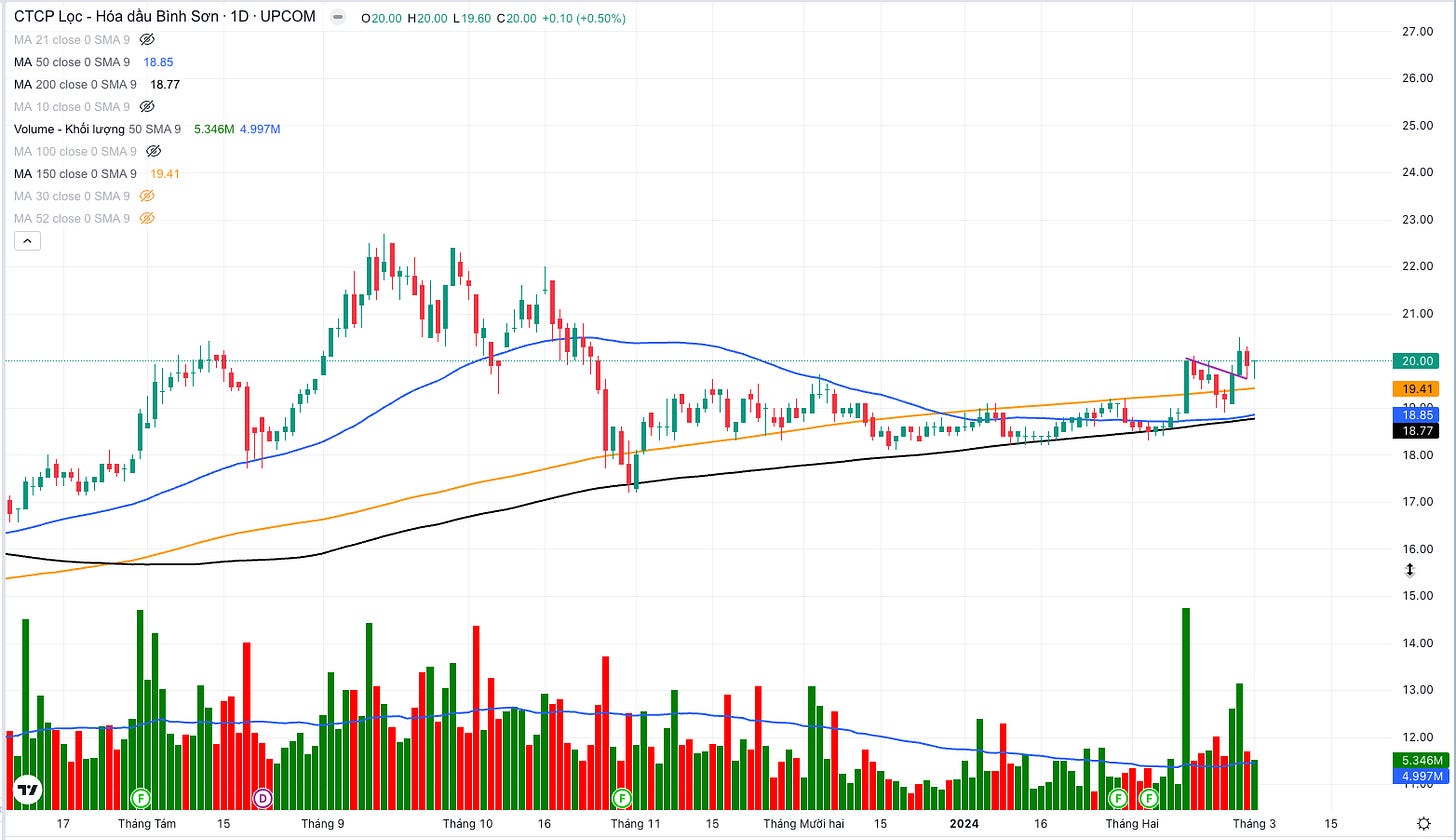Show the hidden MA 10 indicator via eye icon

[x=147, y=107]
